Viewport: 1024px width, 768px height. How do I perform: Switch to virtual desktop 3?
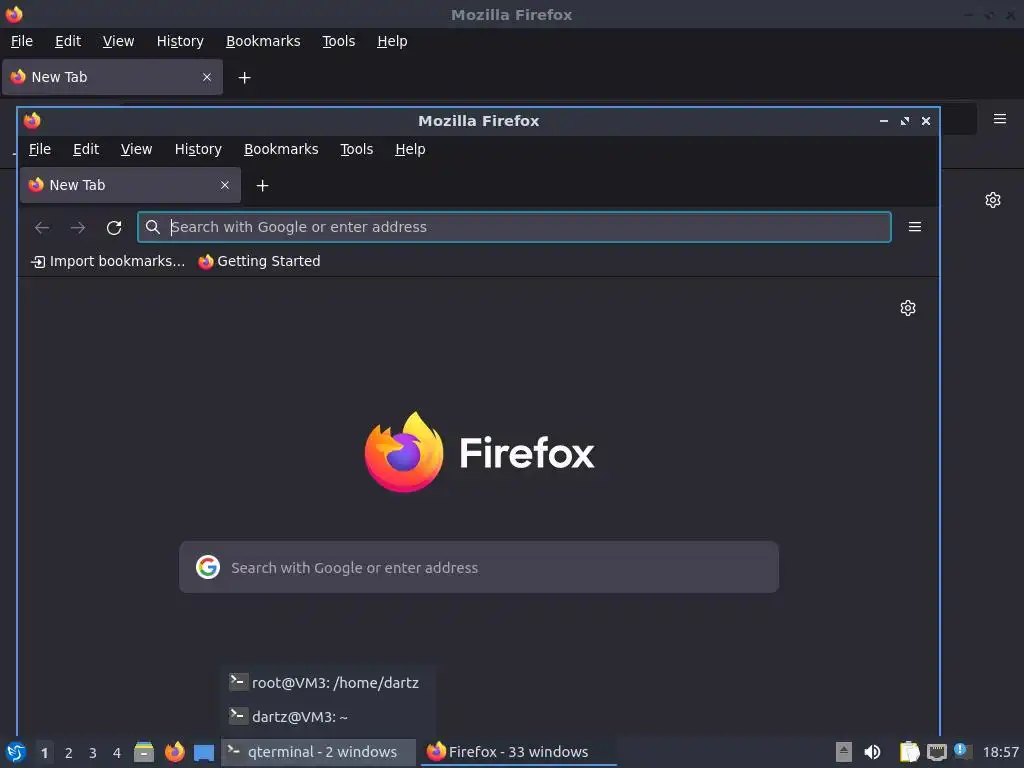pos(93,753)
